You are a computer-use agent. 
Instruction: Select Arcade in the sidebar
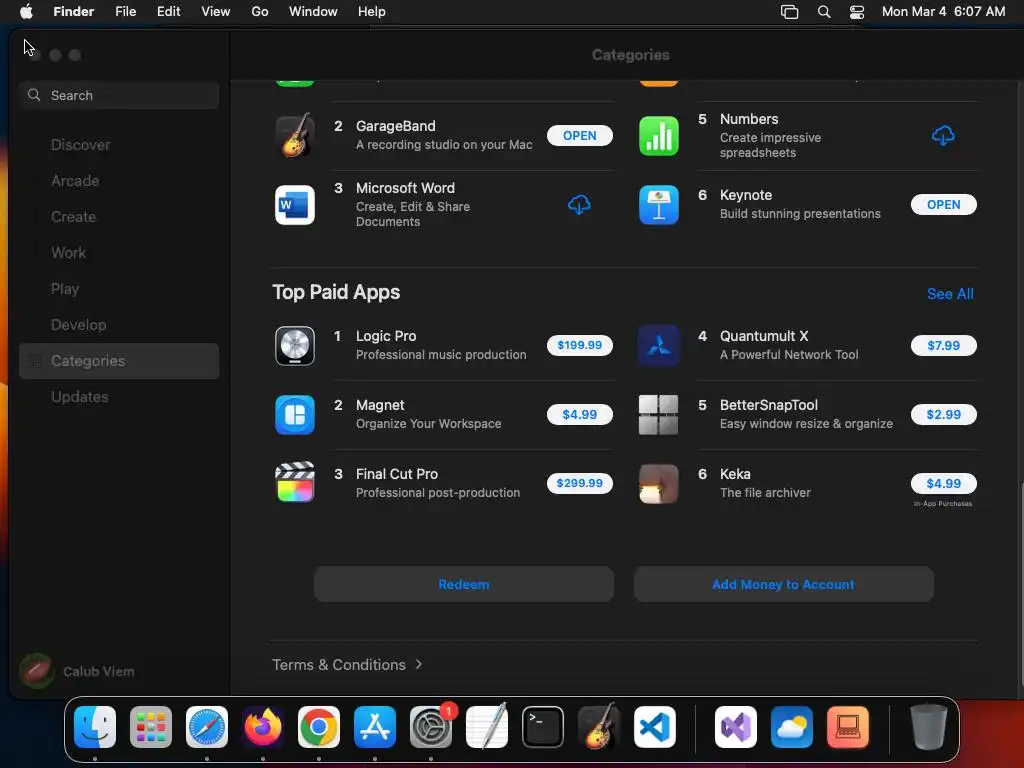119,181
